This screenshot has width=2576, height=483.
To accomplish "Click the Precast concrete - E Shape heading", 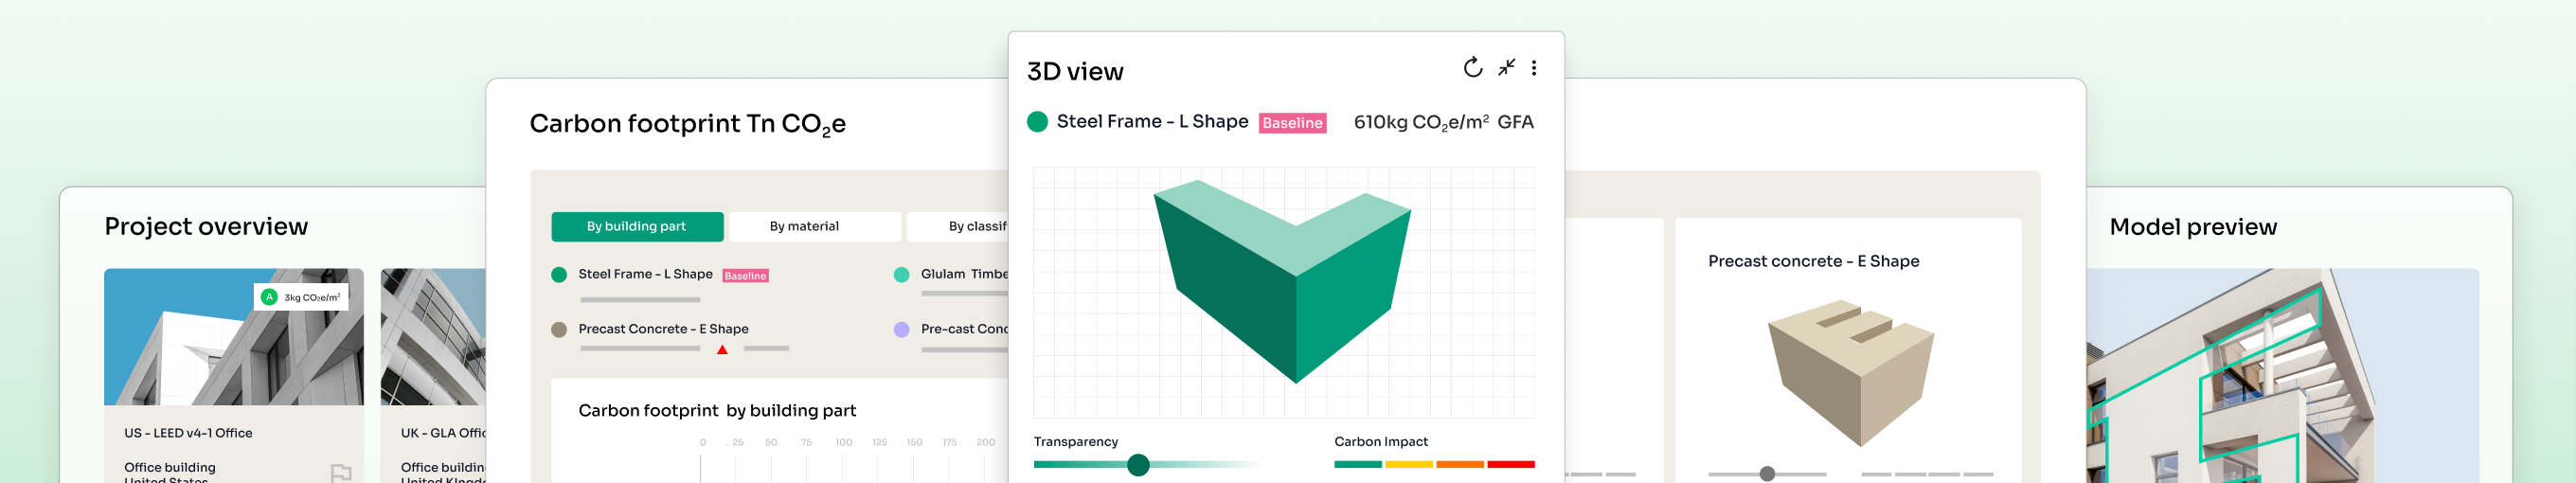I will [1813, 261].
